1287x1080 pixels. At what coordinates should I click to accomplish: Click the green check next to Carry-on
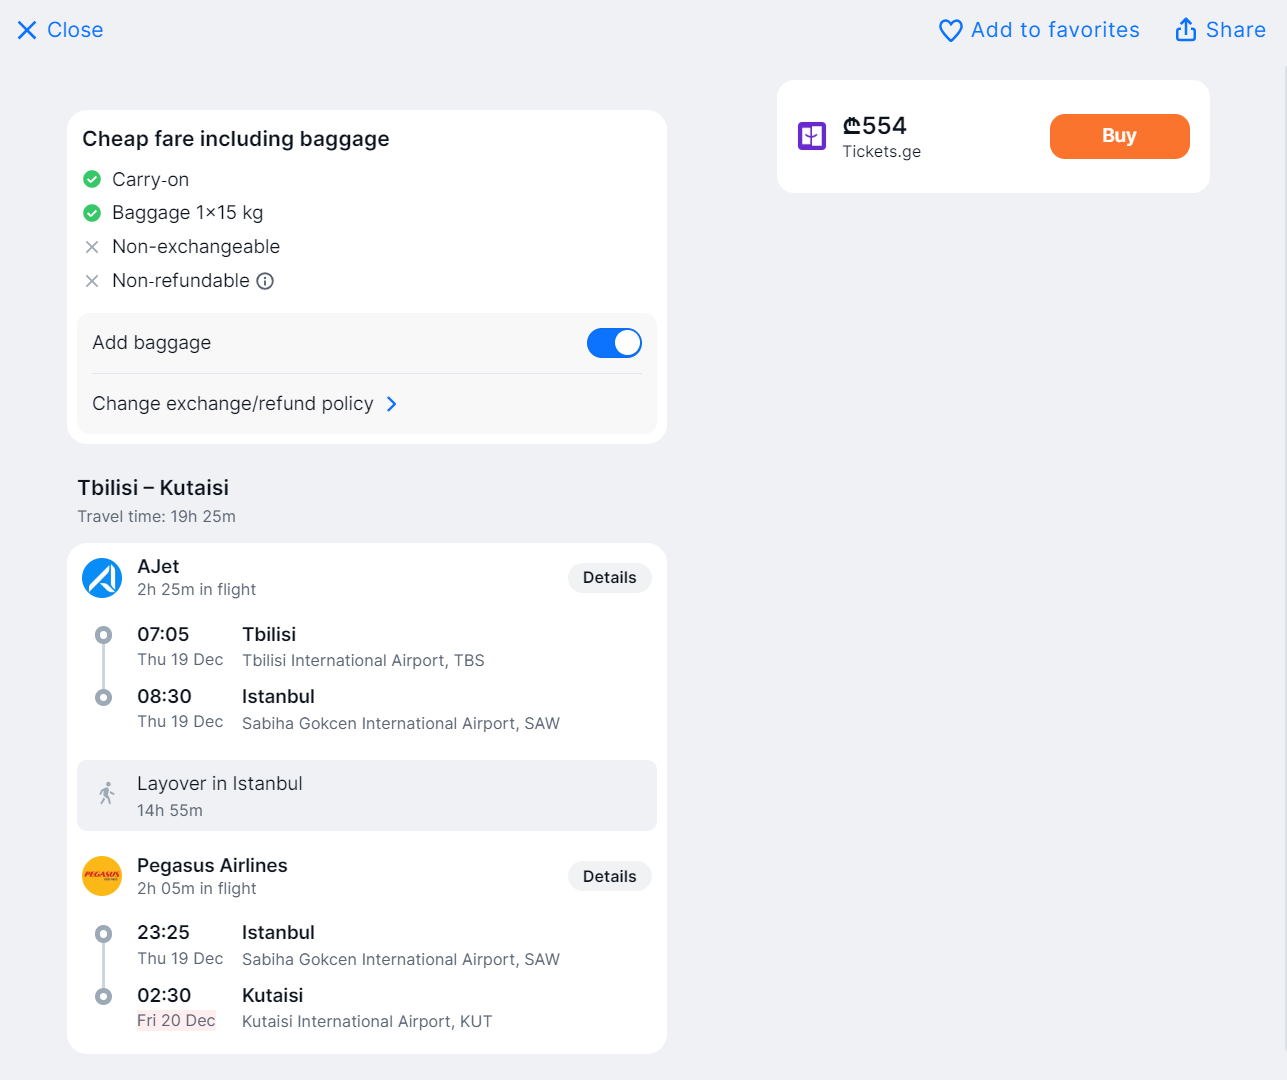coord(92,179)
